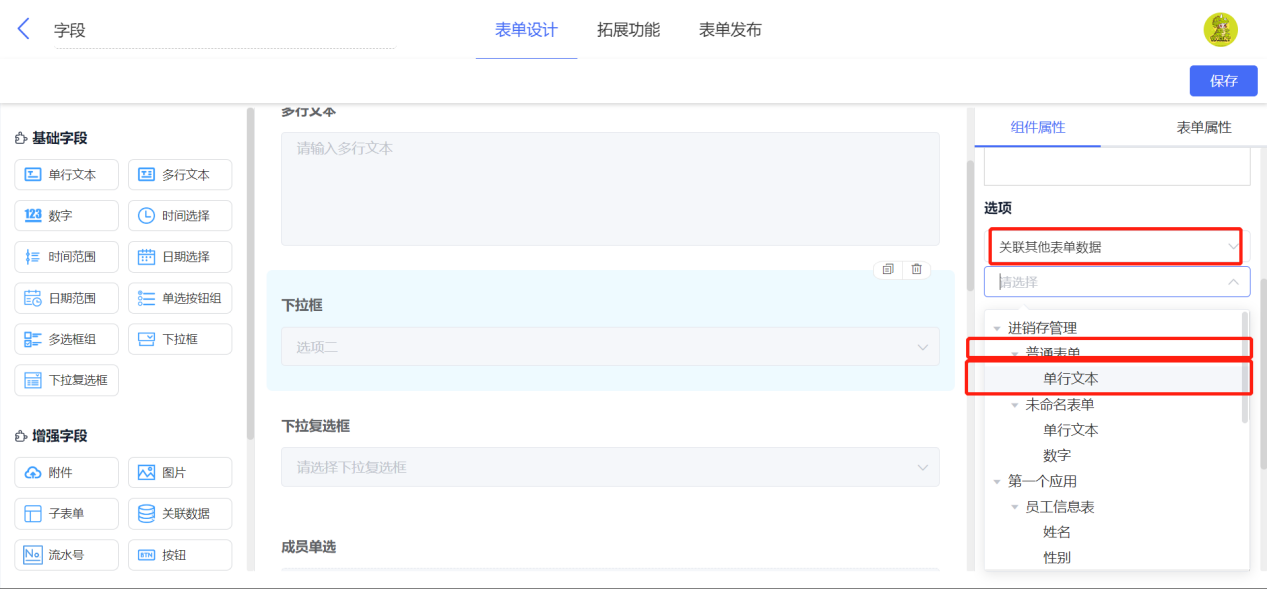1267x589 pixels.
Task: Delete the 下拉框 field with trash icon
Action: coord(916,270)
